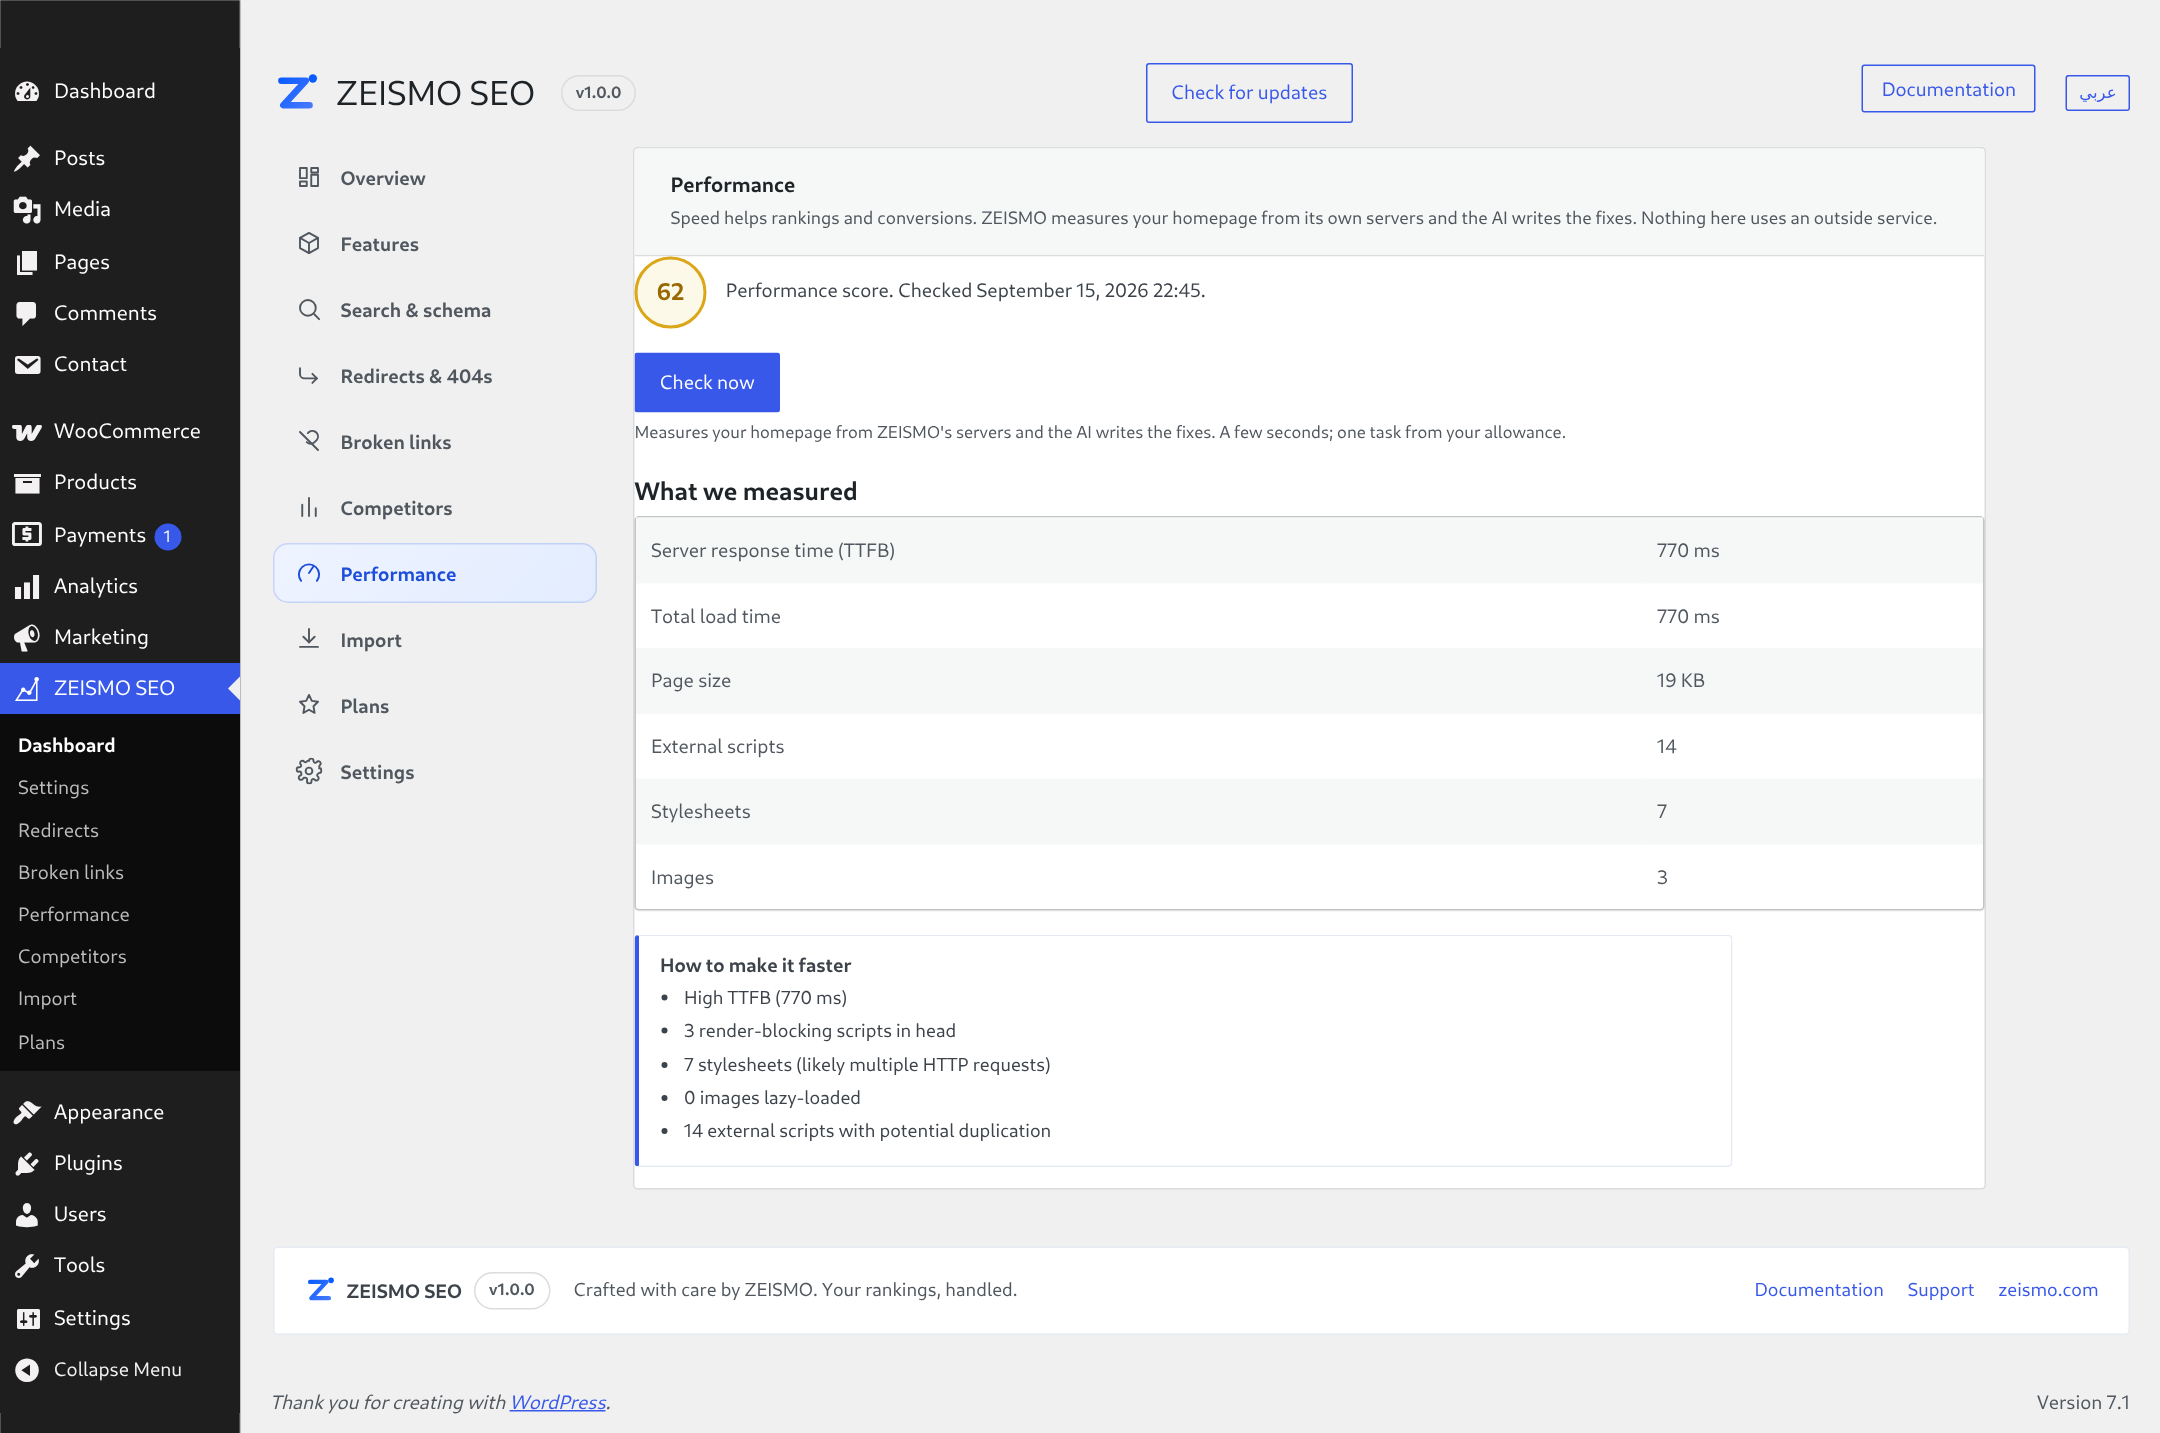Click the Comments speech bubble icon

pos(27,313)
